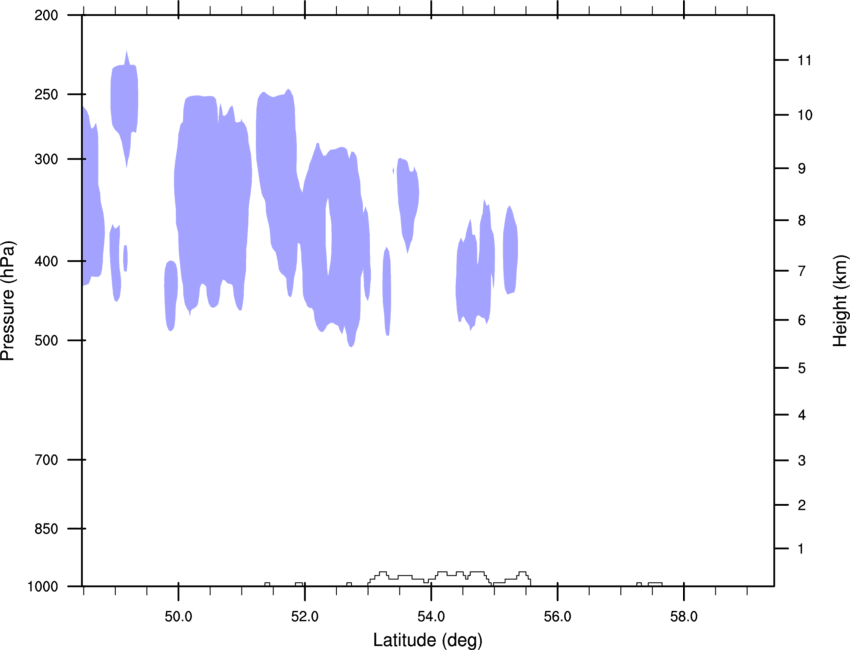Viewport: 850px width, 650px height.
Task: Select the 1000 pressure tick label
Action: click(42, 587)
